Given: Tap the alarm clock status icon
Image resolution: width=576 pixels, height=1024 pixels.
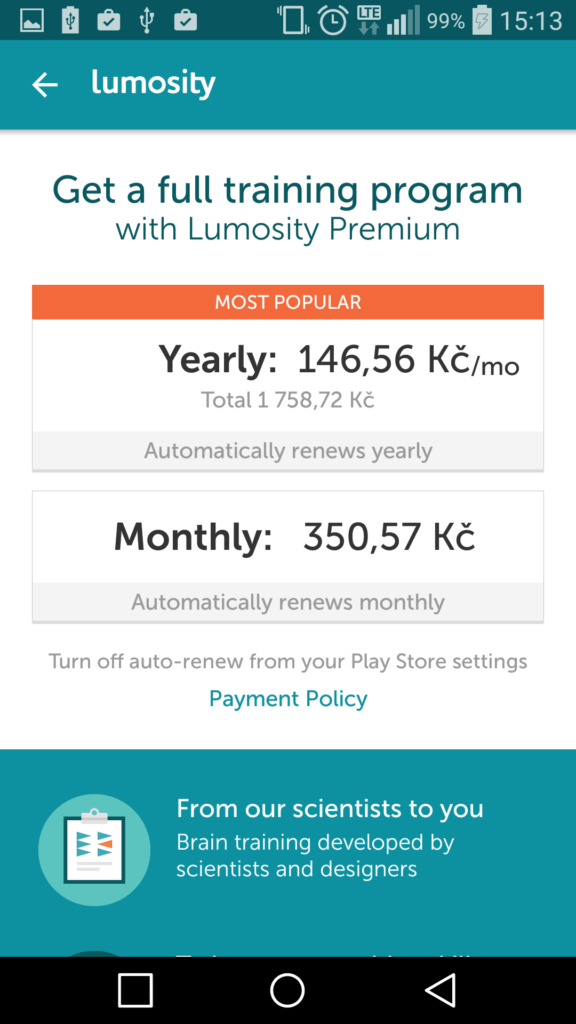Looking at the screenshot, I should pyautogui.click(x=333, y=20).
